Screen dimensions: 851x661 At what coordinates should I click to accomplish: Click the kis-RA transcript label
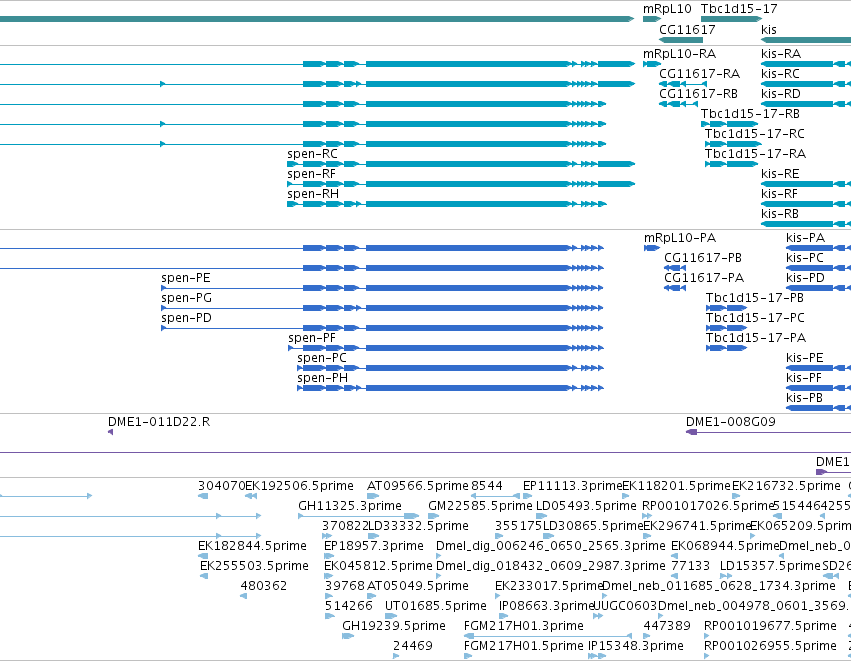point(781,54)
